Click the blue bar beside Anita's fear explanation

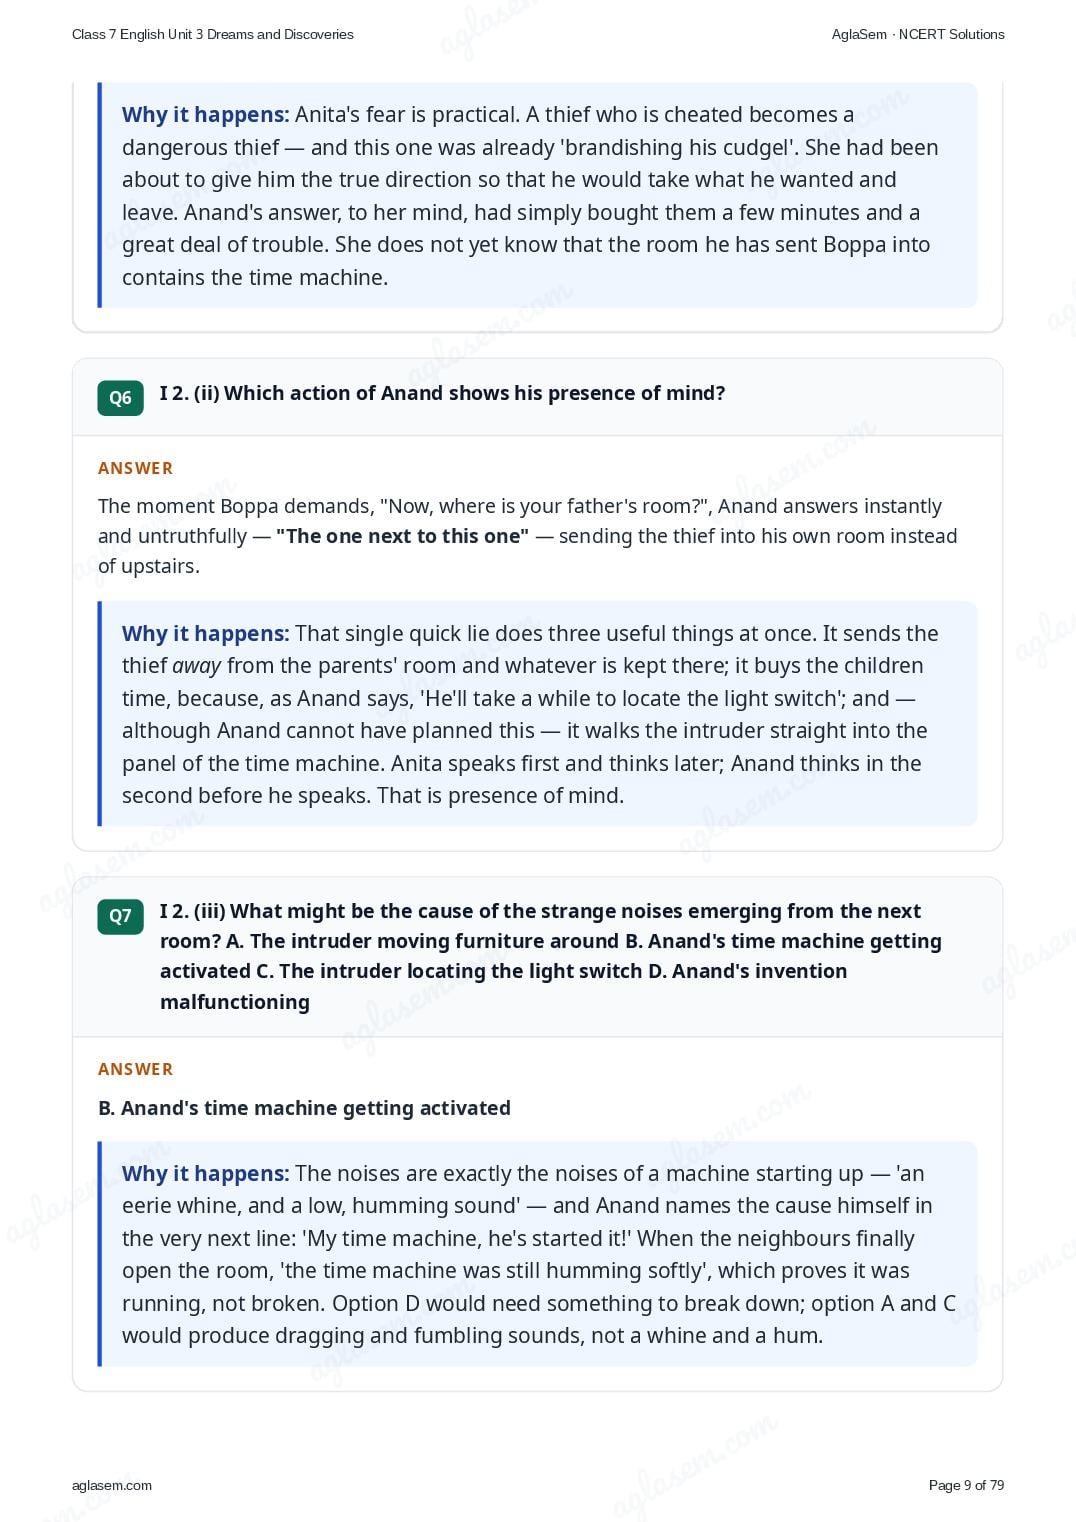100,195
